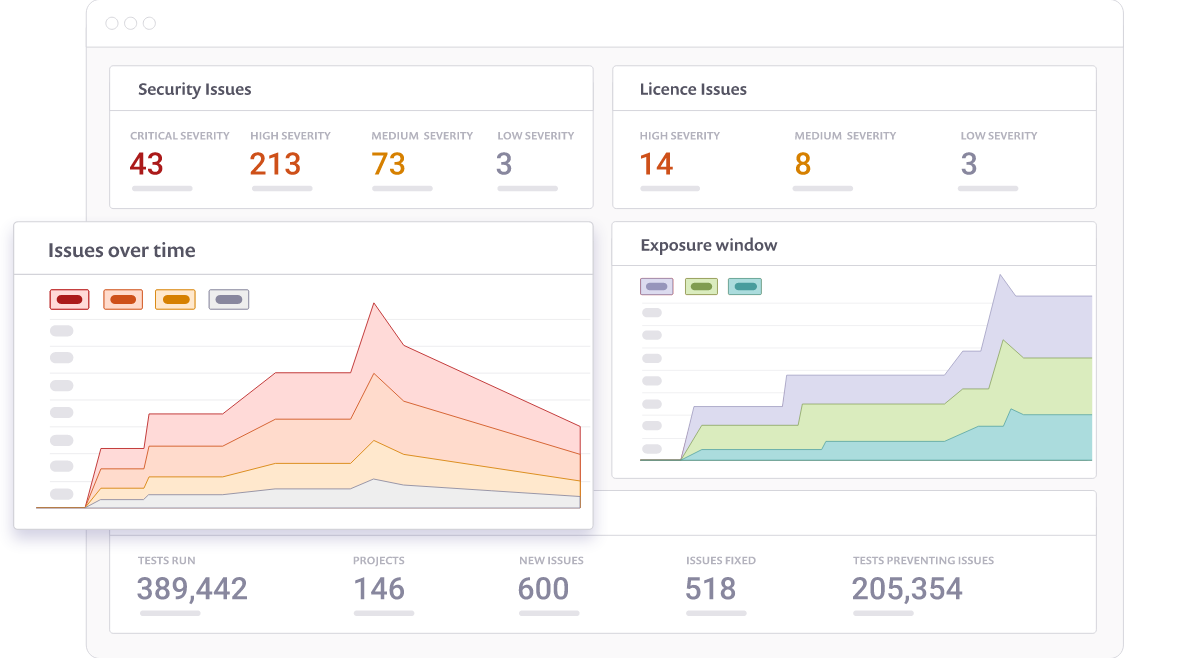Toggle the gray low-severity legend swatch

click(228, 298)
